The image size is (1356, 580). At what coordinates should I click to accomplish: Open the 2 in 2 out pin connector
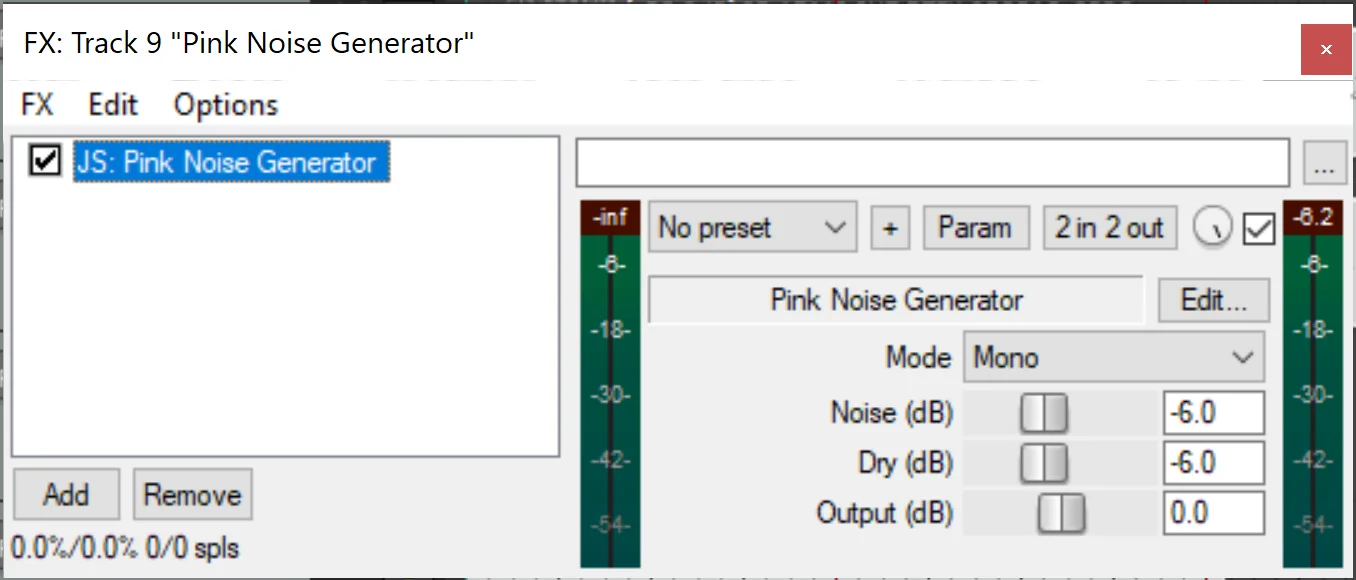[x=1109, y=228]
